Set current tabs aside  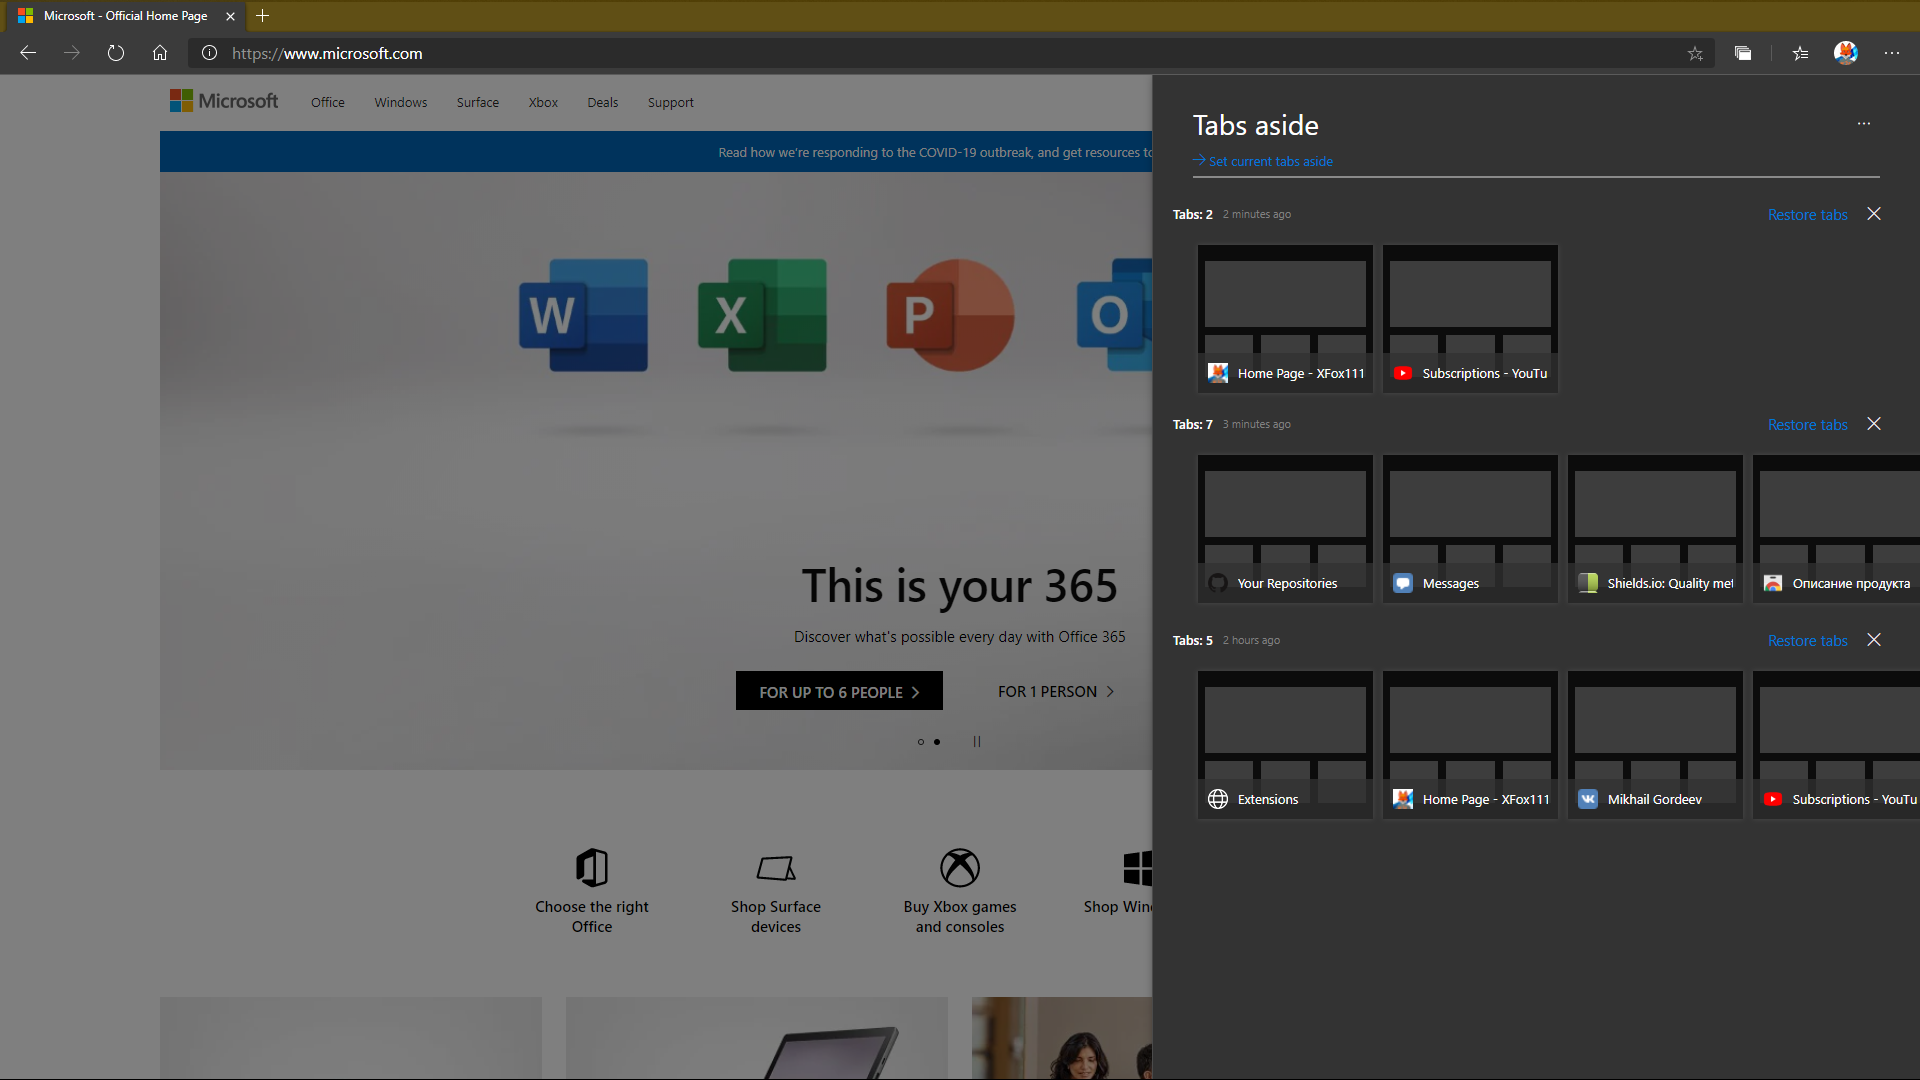click(x=1263, y=161)
